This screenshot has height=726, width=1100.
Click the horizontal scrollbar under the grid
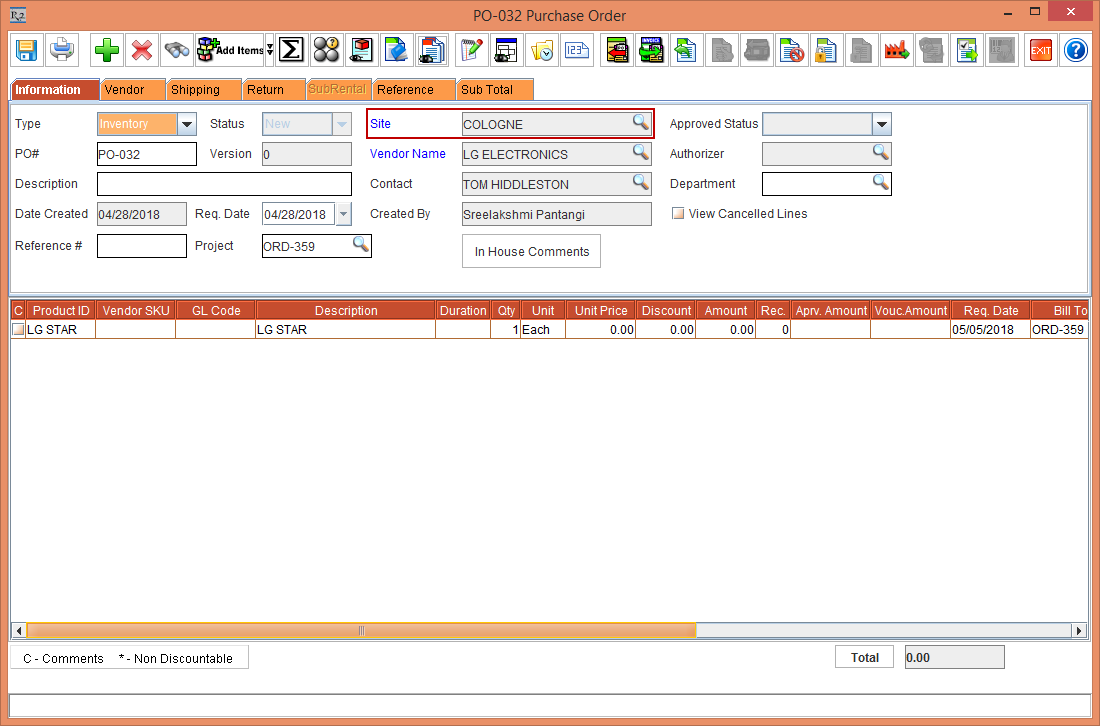pos(360,631)
